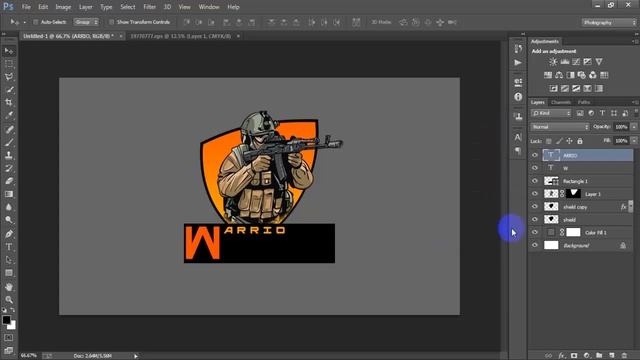Select the Rectangular Marquee tool

click(9, 64)
